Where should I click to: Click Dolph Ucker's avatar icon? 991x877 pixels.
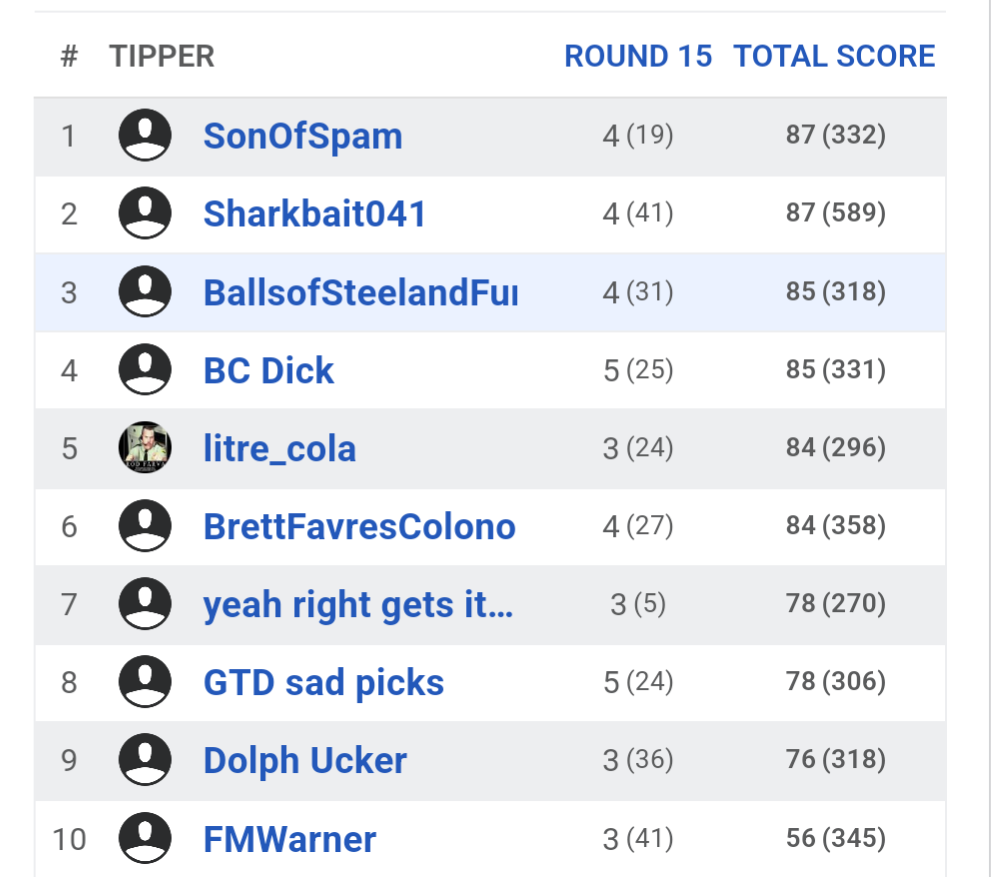[145, 760]
